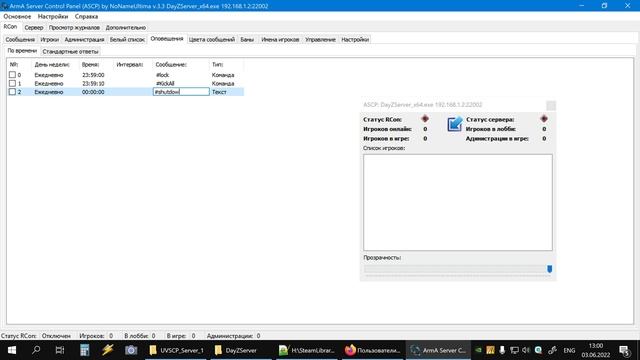Select the Сообщения sub-tab
This screenshot has height=360, width=640.
(20, 40)
